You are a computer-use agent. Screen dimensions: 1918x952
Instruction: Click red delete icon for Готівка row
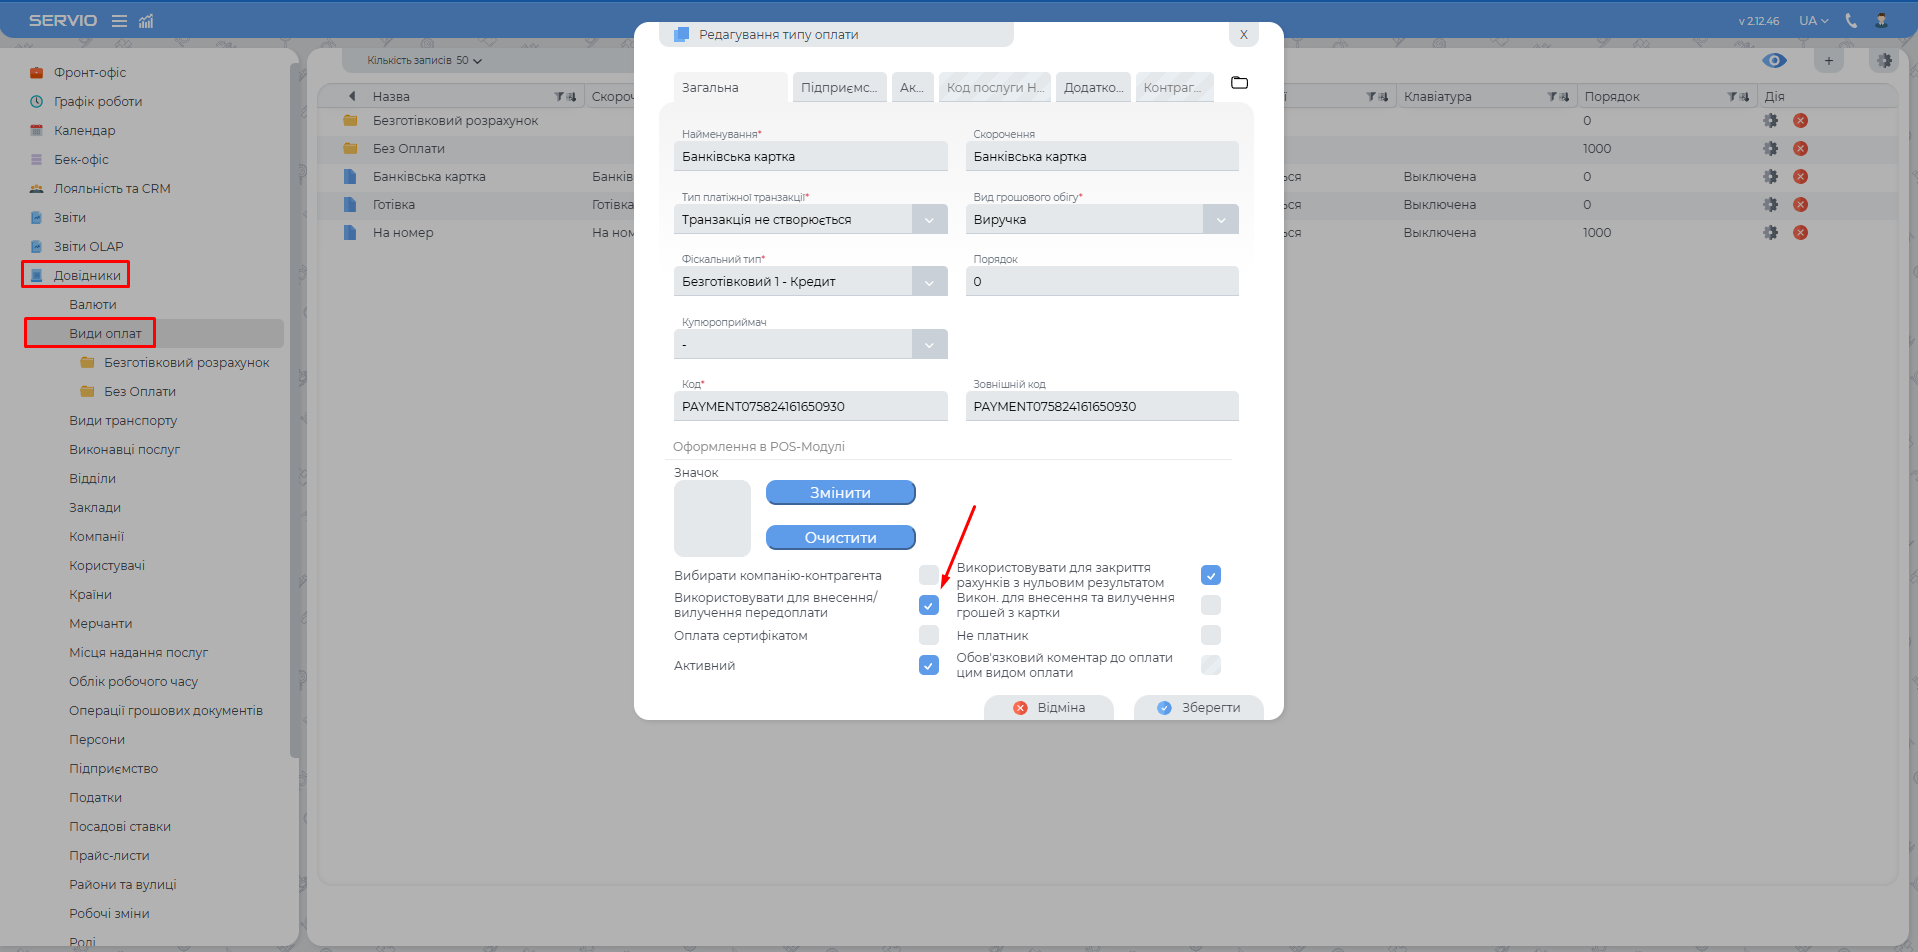click(1800, 205)
